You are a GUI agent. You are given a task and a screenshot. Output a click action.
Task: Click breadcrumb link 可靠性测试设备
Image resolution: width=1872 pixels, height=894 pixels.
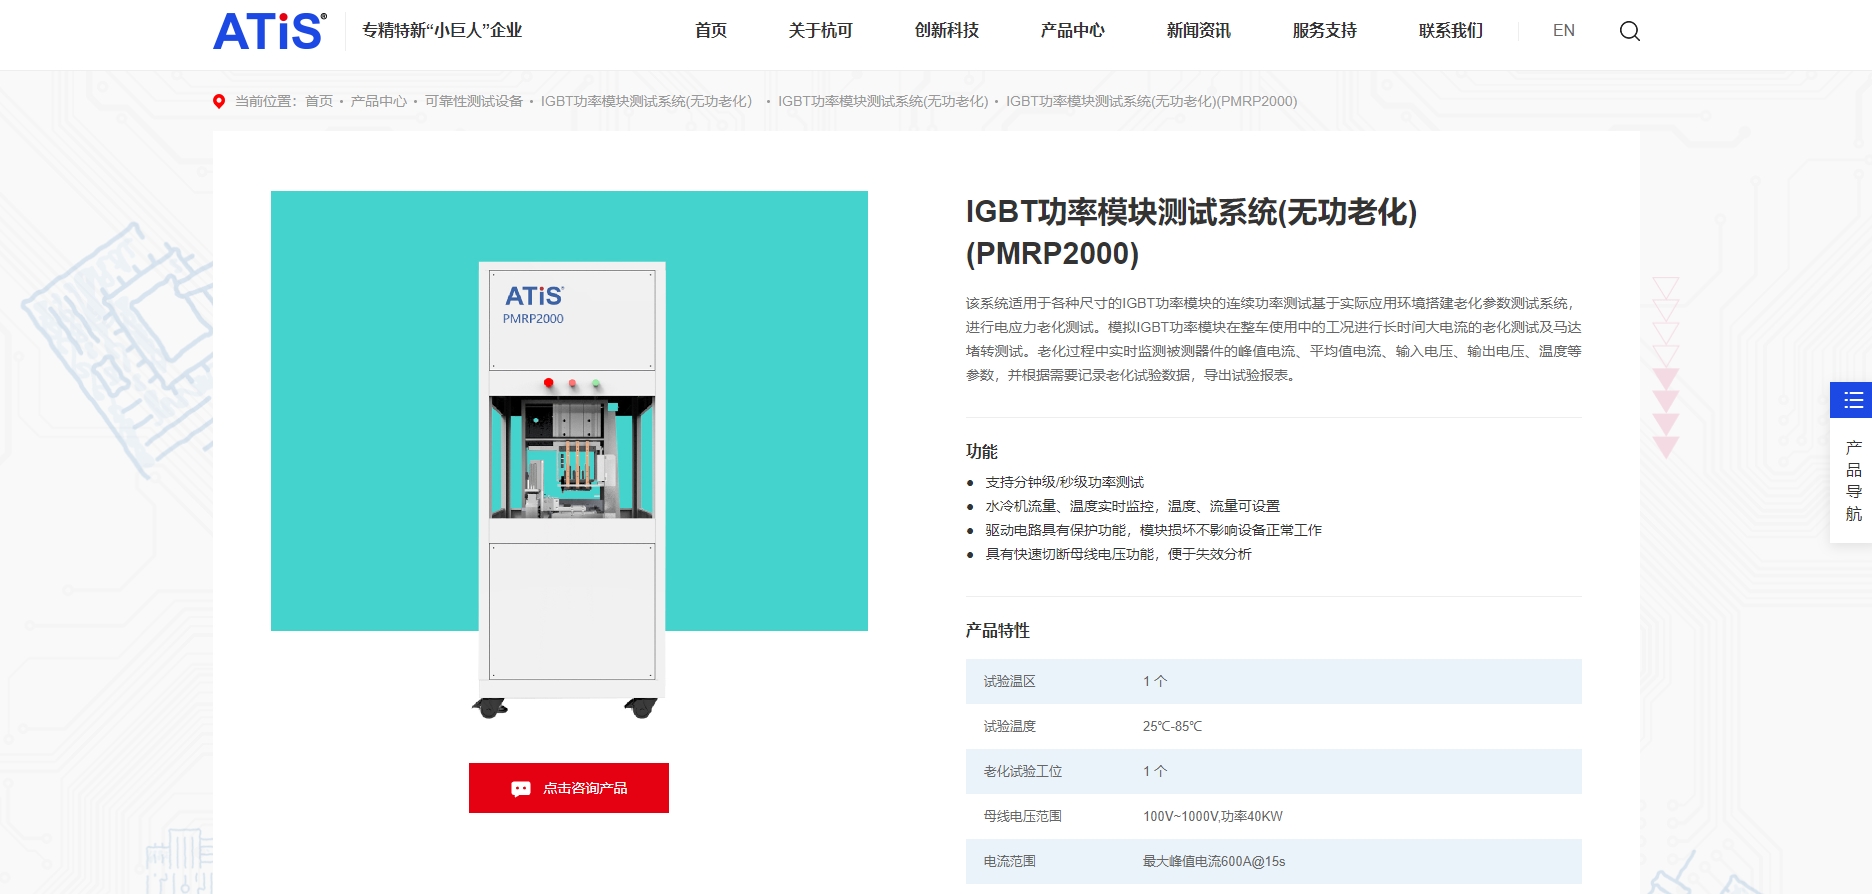point(473,101)
